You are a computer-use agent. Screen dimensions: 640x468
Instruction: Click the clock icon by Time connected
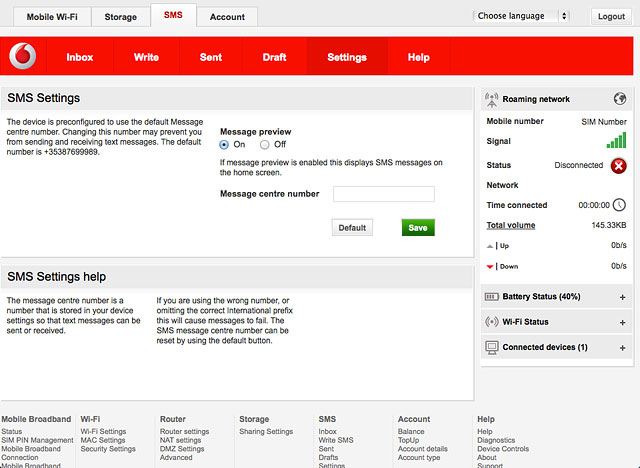pyautogui.click(x=619, y=205)
